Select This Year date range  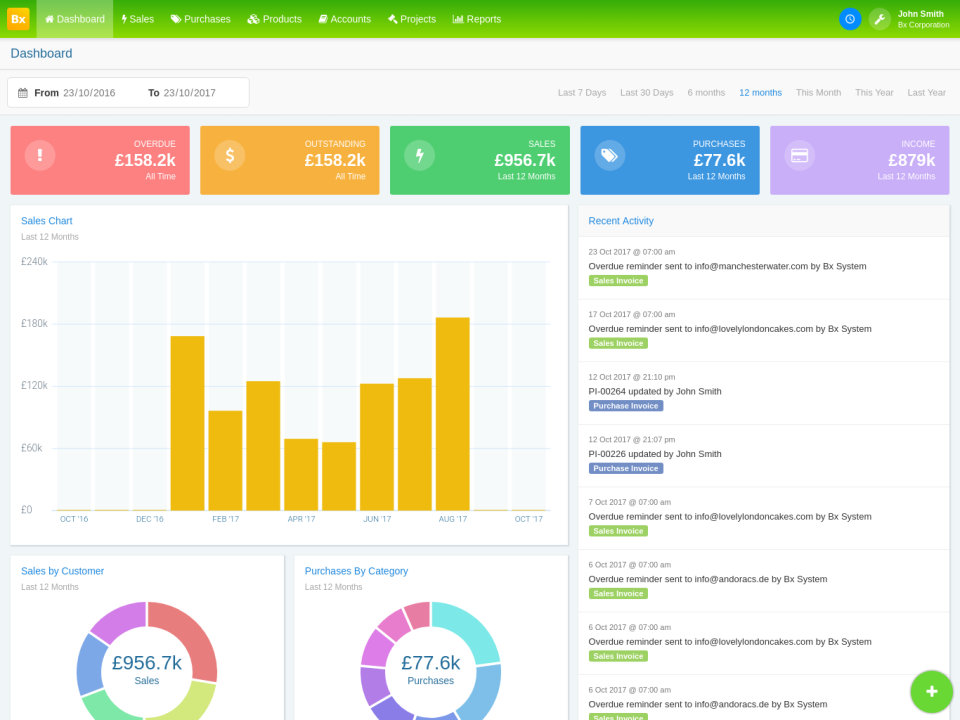[874, 92]
